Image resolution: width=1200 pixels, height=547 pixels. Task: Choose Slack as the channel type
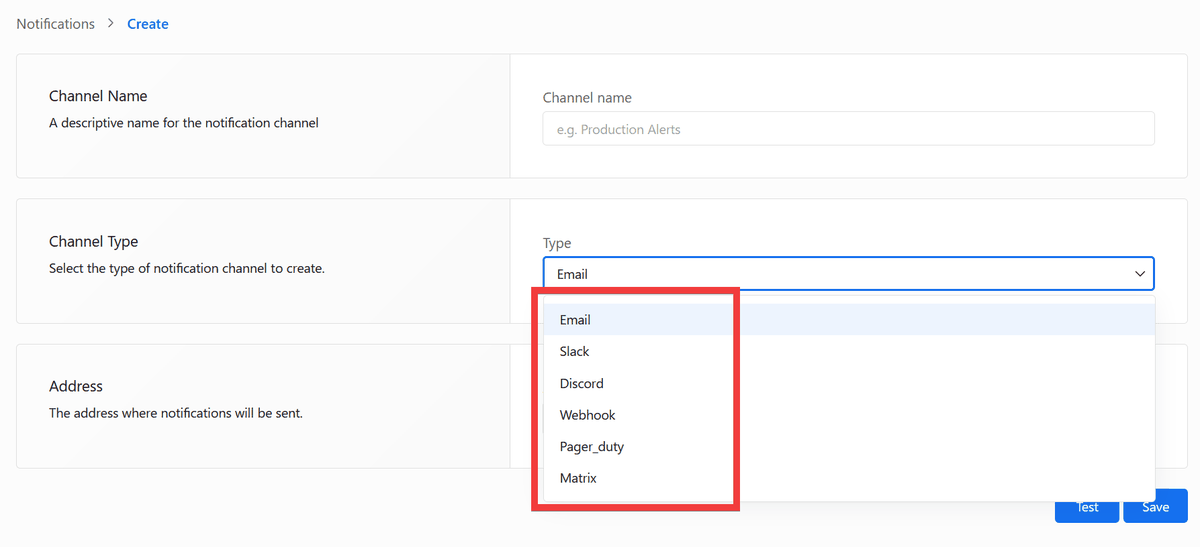pyautogui.click(x=575, y=352)
